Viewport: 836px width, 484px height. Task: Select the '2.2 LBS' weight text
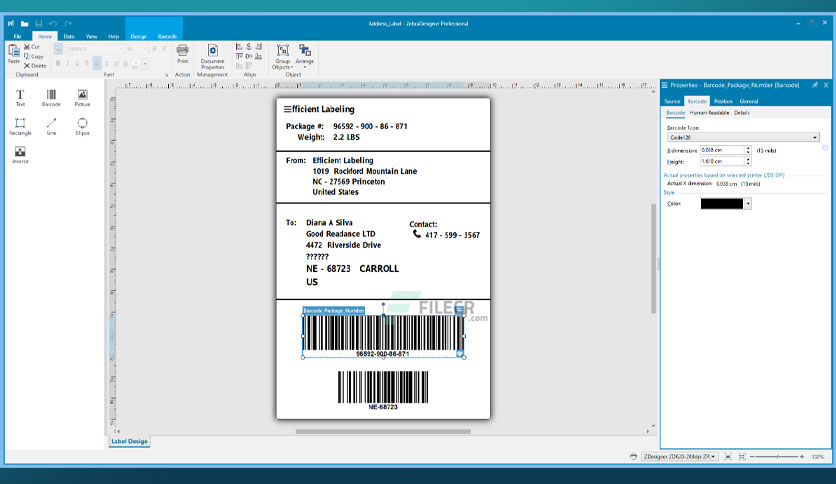(x=346, y=137)
